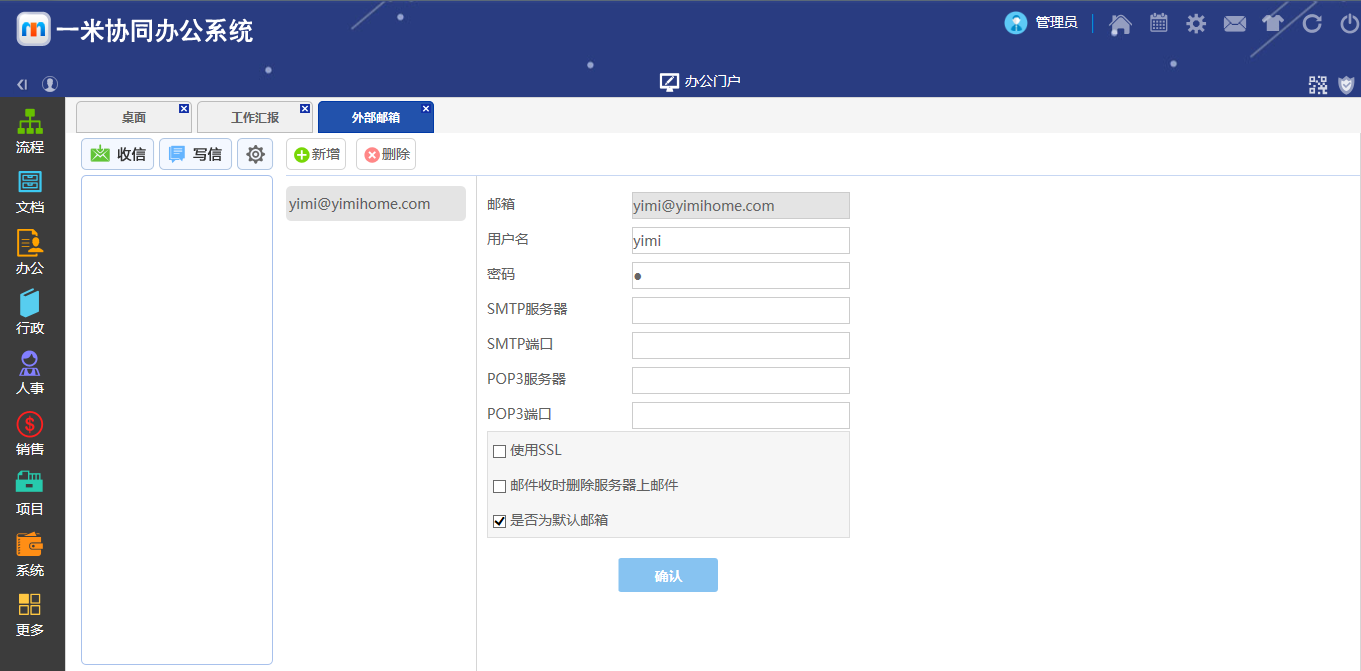Open the 流程 sidebar module
Screen dimensions: 1361x671
[x=30, y=132]
